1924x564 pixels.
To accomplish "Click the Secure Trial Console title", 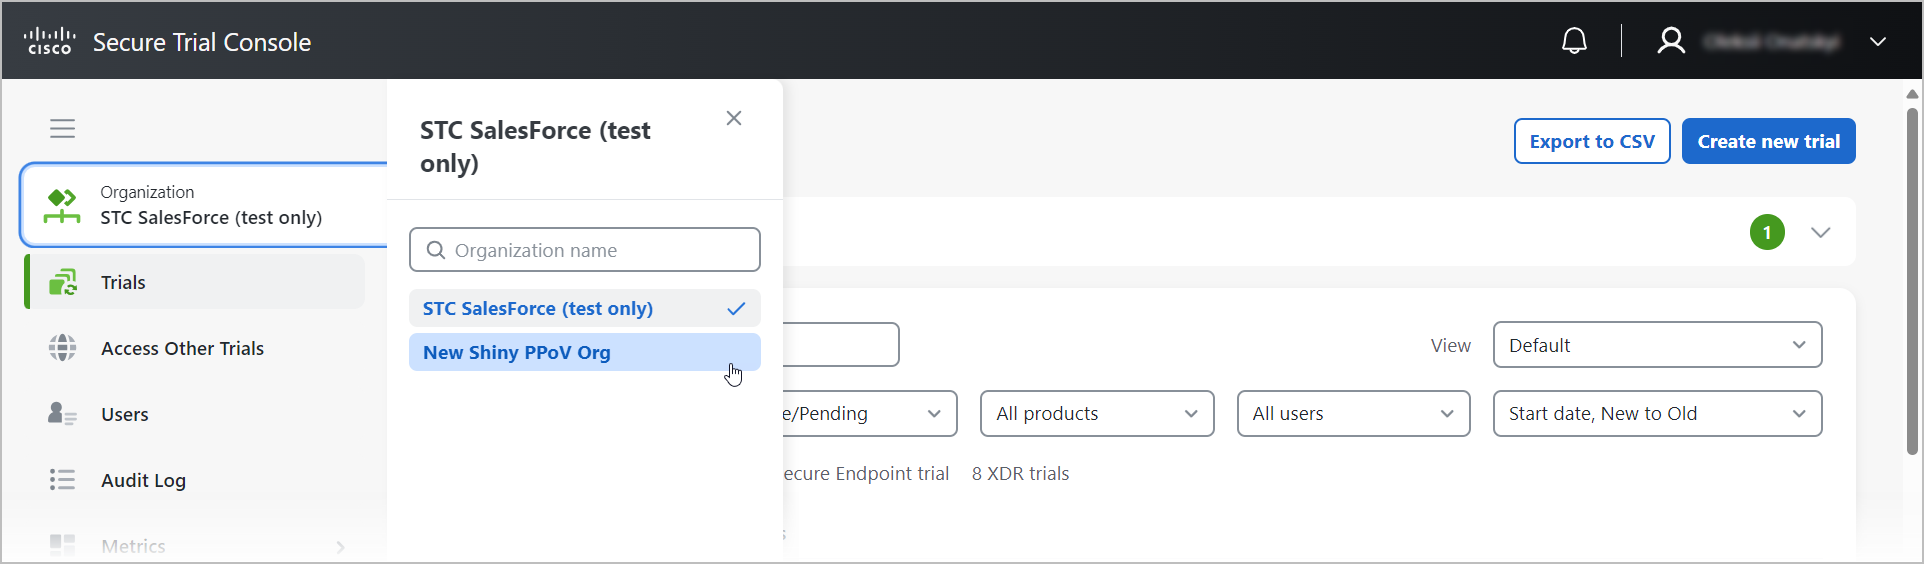I will coord(202,42).
